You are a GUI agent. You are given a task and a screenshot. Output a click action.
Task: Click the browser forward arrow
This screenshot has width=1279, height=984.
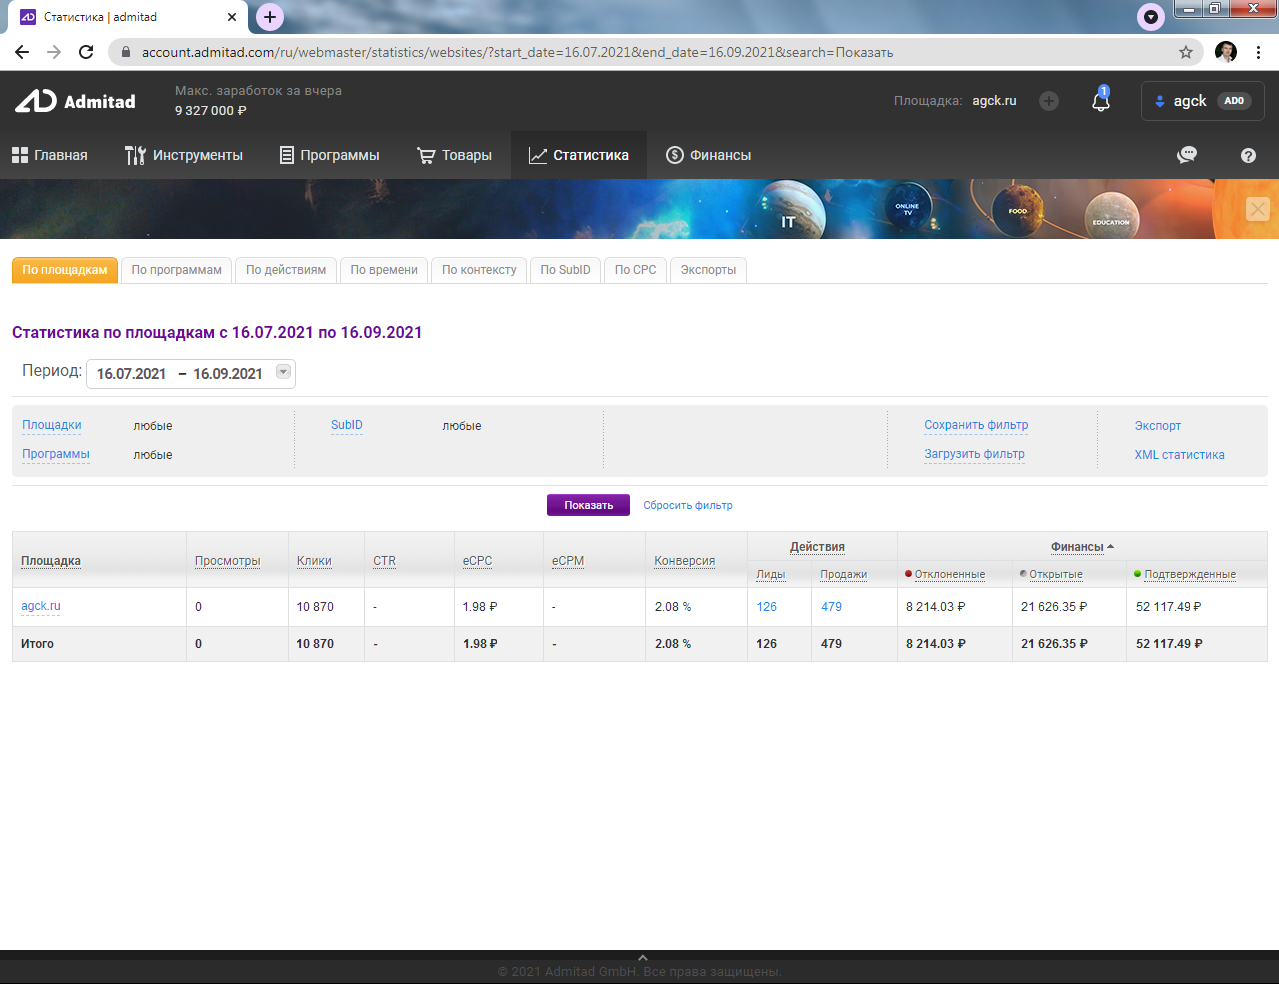(x=54, y=52)
